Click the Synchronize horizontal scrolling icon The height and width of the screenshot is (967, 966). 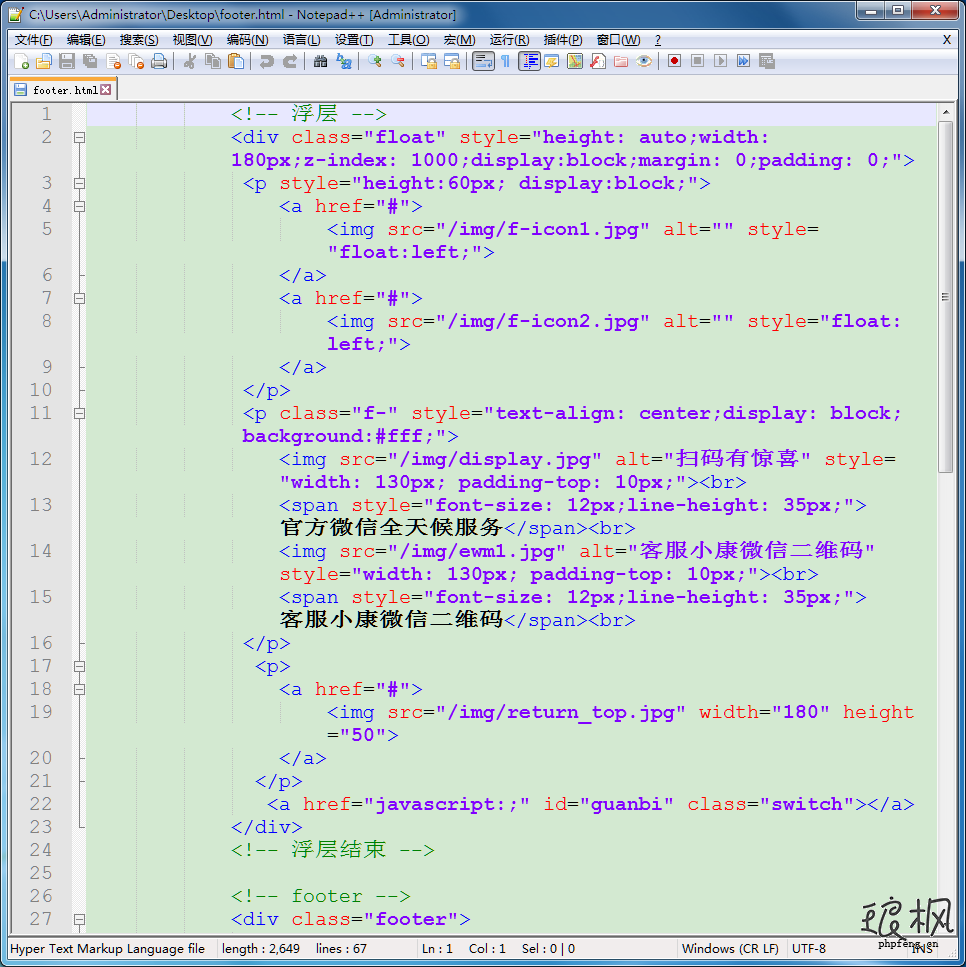coord(452,61)
